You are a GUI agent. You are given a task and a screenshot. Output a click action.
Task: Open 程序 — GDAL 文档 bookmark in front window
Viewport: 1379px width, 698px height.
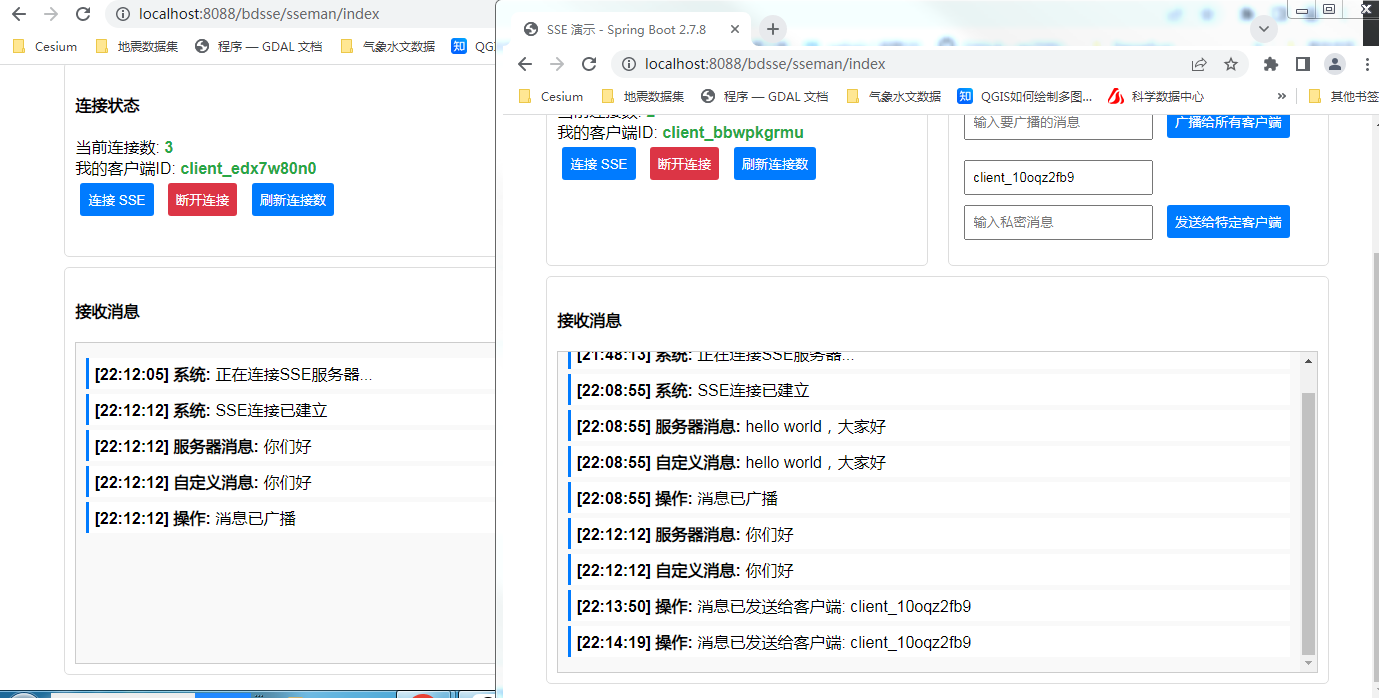tap(765, 96)
